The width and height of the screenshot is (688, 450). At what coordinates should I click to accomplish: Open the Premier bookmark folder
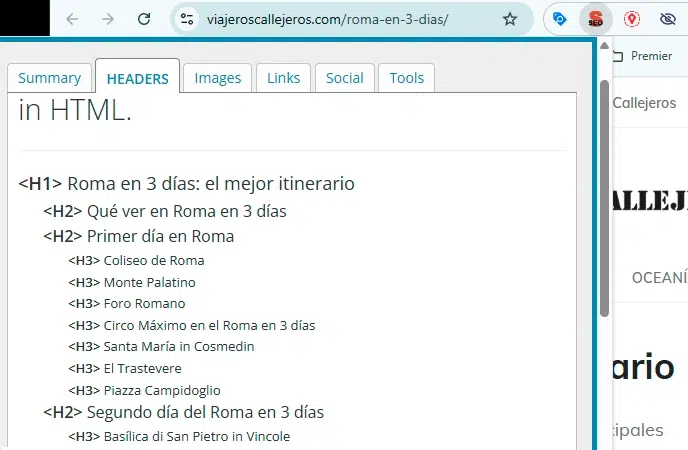[x=644, y=56]
